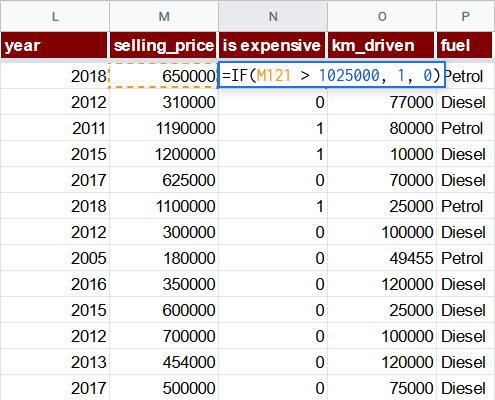Select selling price cell 1100000
The image size is (495, 400).
164,206
